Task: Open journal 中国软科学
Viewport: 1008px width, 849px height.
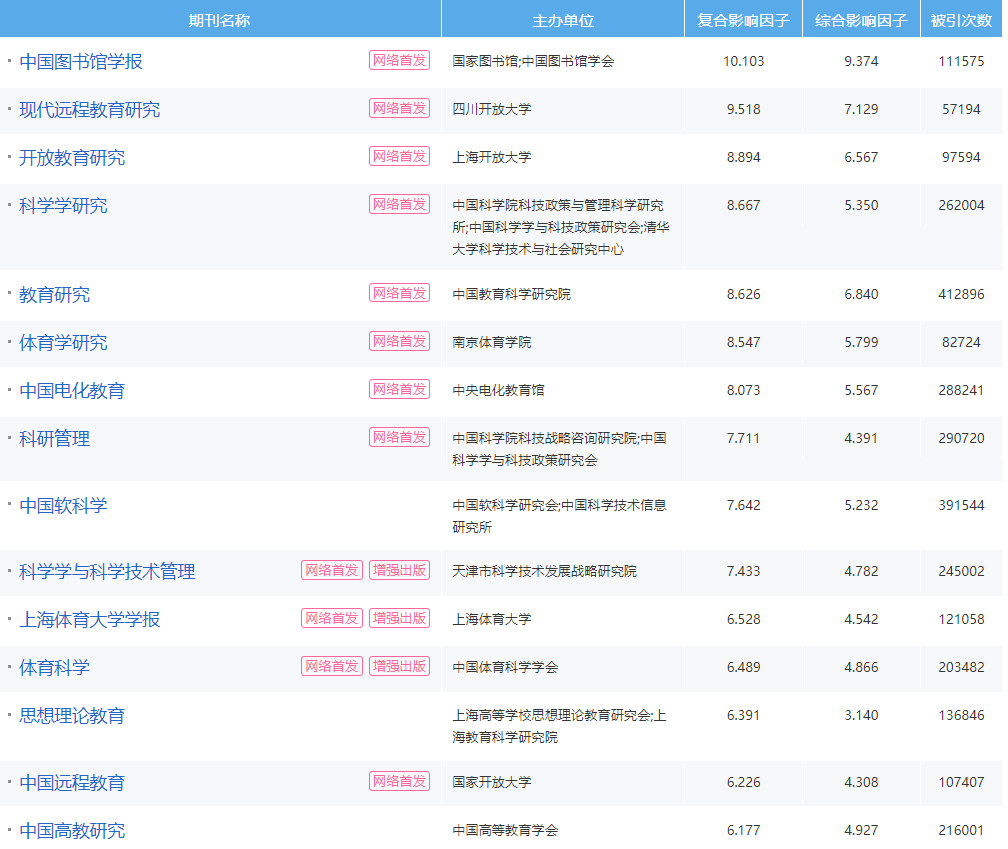Action: point(63,506)
